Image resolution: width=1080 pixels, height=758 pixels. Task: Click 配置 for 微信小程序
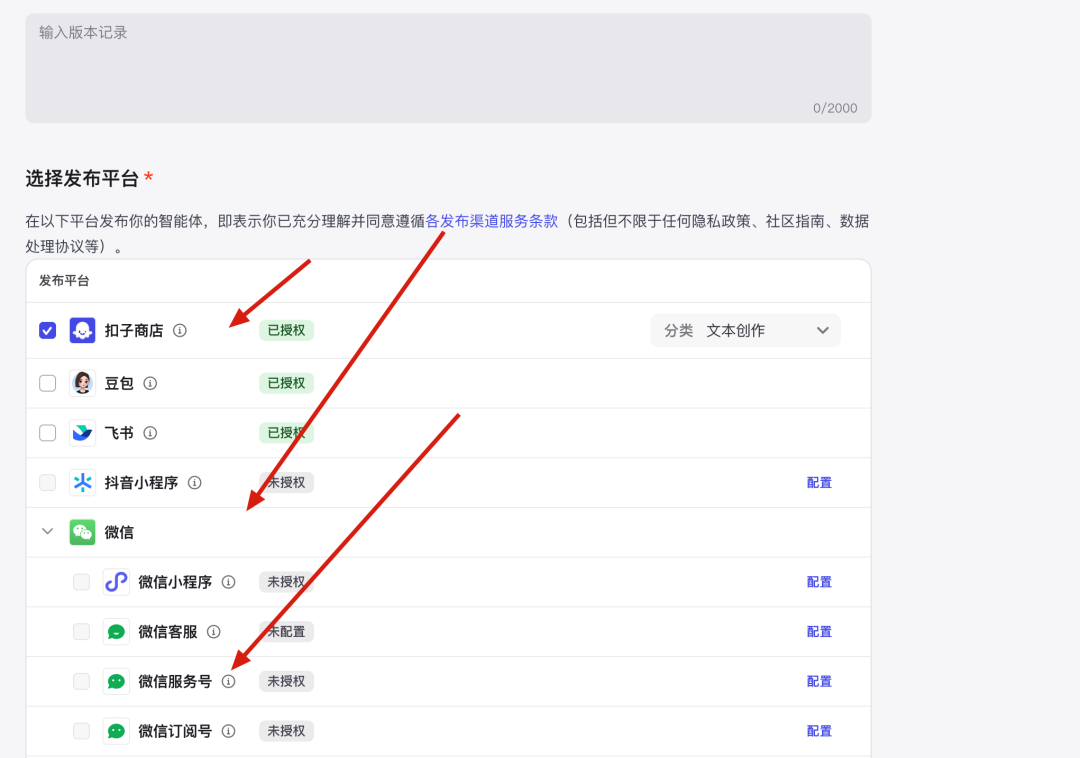(819, 582)
